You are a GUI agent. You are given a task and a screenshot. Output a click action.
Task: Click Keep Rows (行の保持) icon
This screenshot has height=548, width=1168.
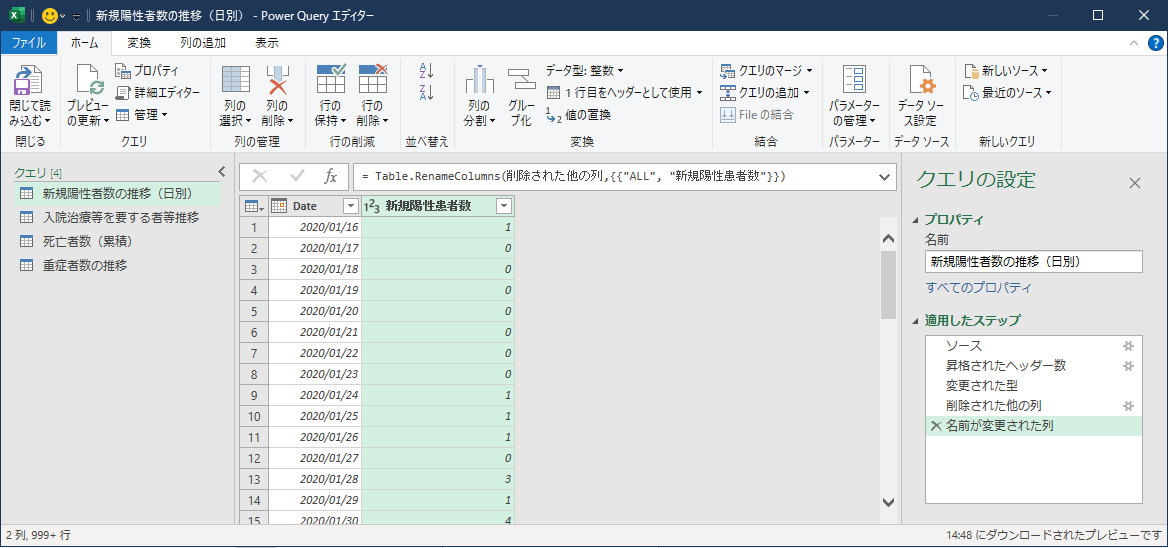click(x=331, y=79)
